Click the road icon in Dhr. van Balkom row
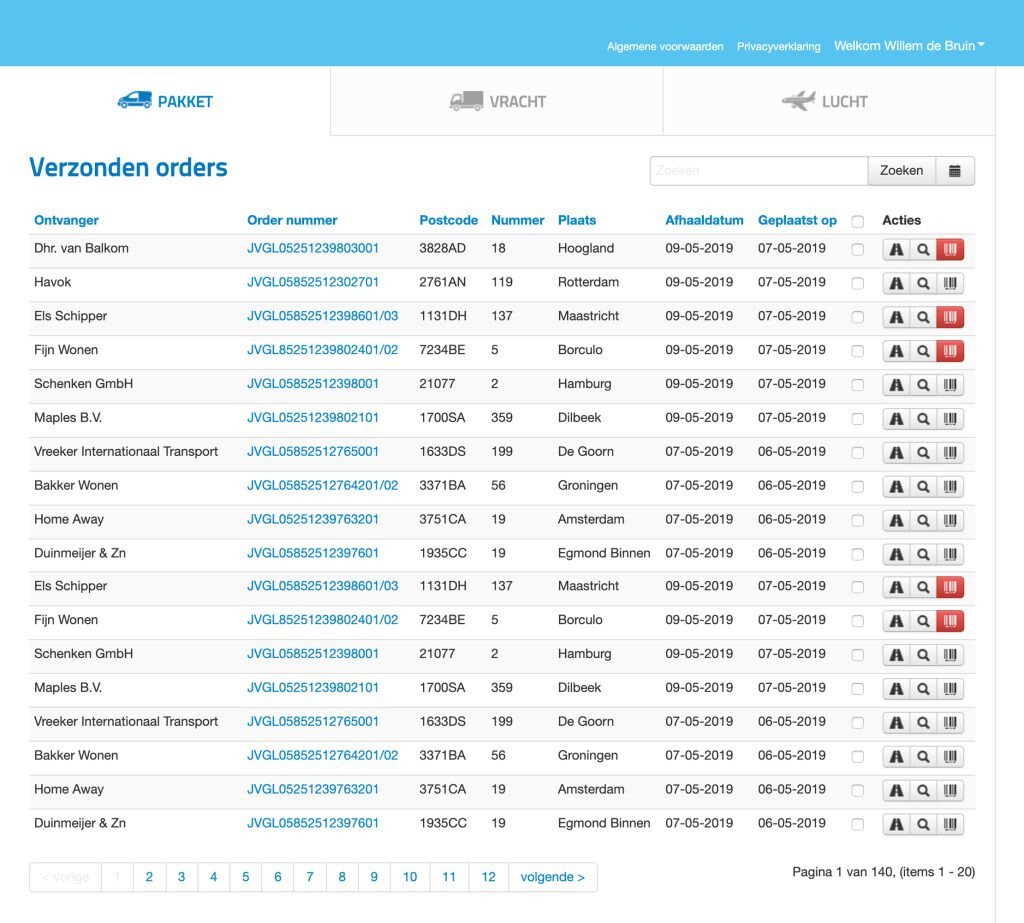Screen dimensions: 1024x923 896,250
